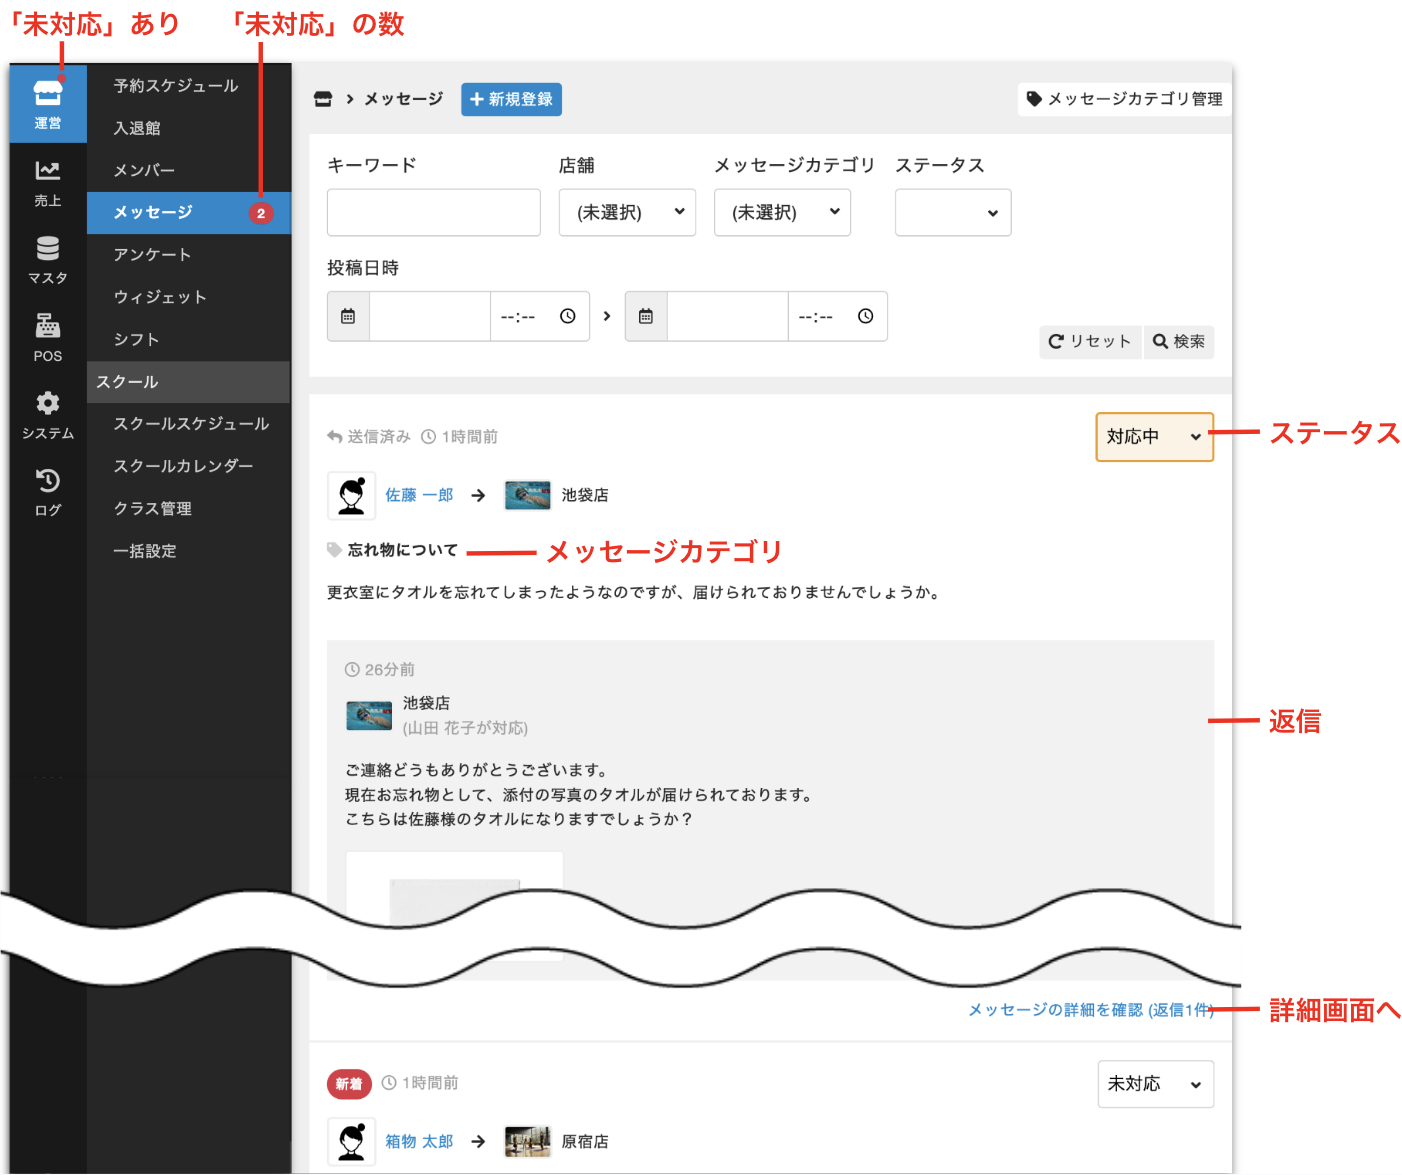This screenshot has width=1402, height=1175.
Task: Click the home breadcrumb store icon
Action: pyautogui.click(x=323, y=99)
